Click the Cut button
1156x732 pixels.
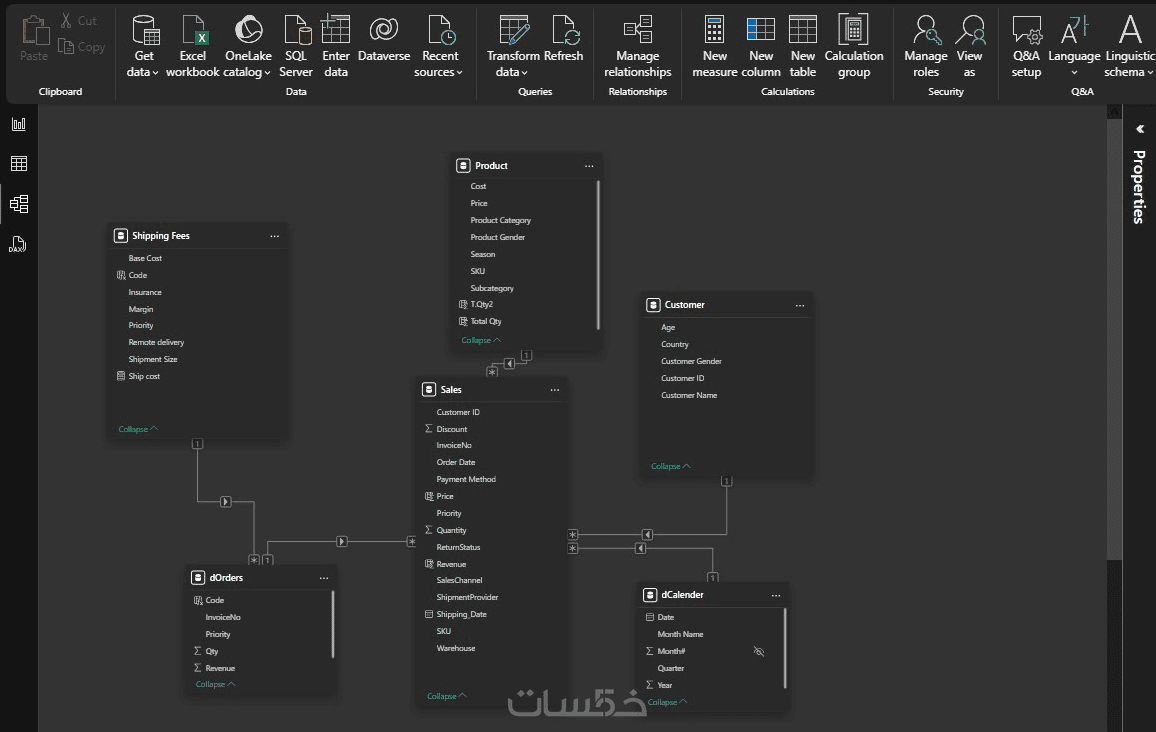[x=79, y=21]
